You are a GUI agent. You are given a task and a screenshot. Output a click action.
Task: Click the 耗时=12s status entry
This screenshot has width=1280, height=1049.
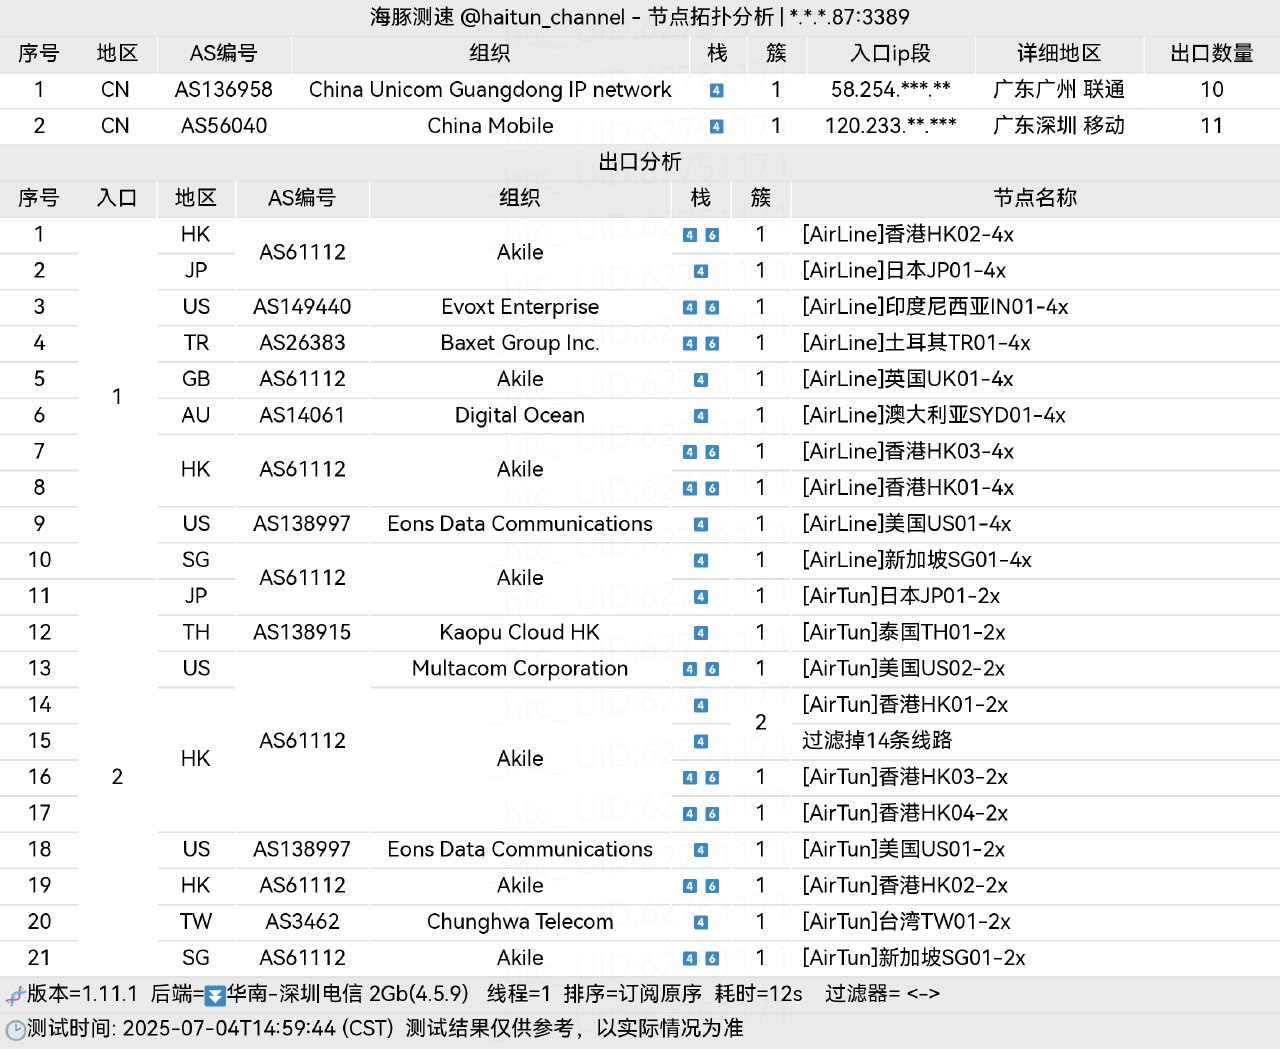[x=759, y=994]
